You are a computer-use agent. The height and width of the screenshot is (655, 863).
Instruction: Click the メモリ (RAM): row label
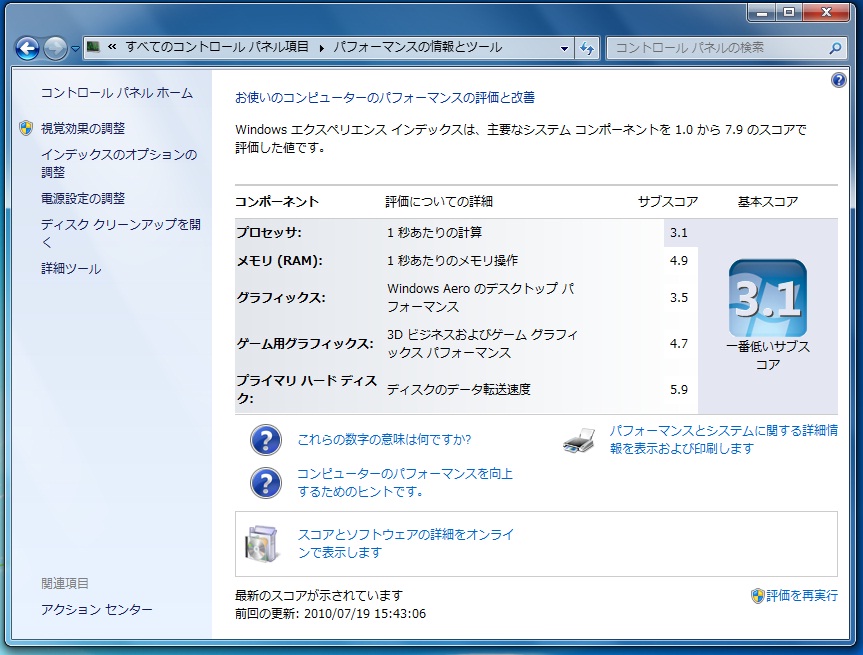coord(280,261)
